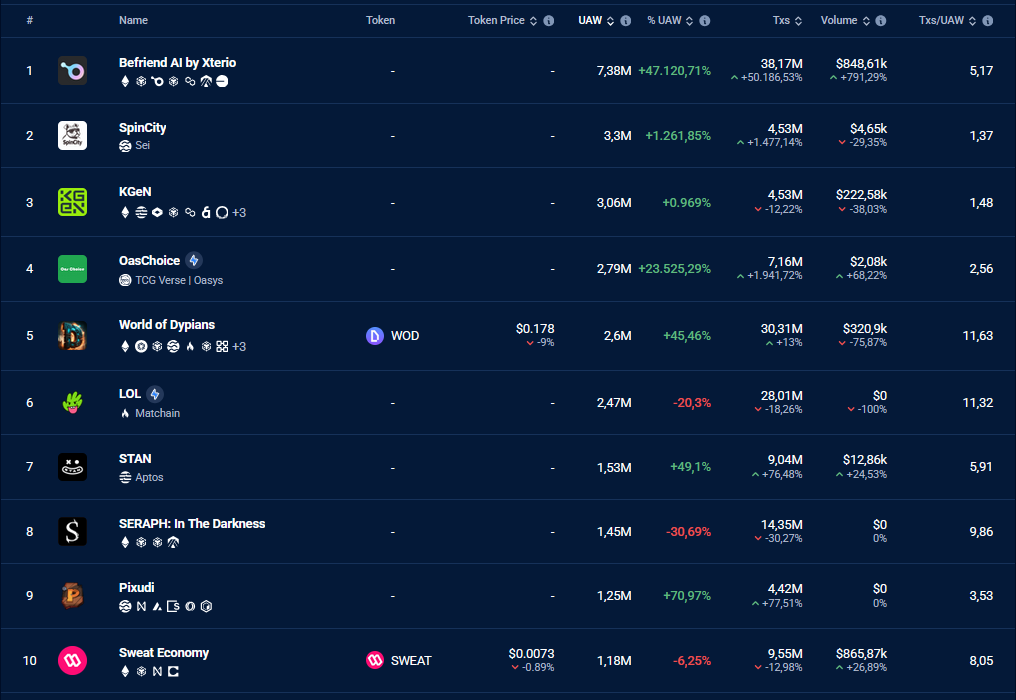Sort table by Txs column
This screenshot has height=700, width=1016.
point(798,21)
